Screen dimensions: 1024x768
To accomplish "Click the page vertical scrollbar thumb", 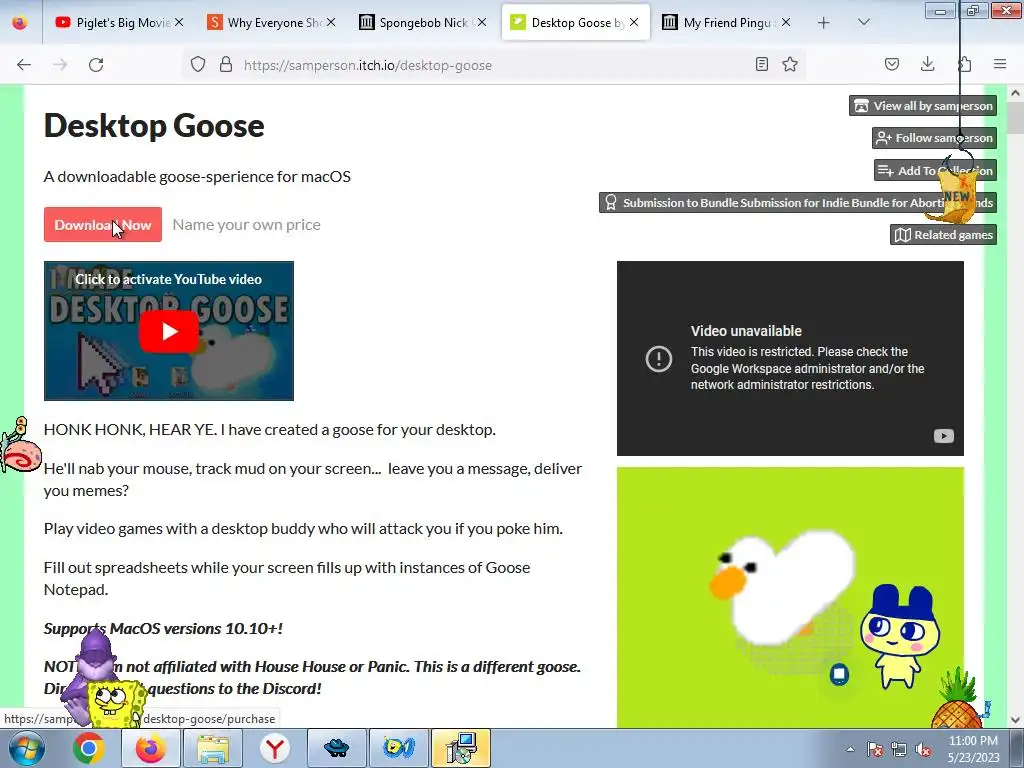I will (x=1015, y=119).
